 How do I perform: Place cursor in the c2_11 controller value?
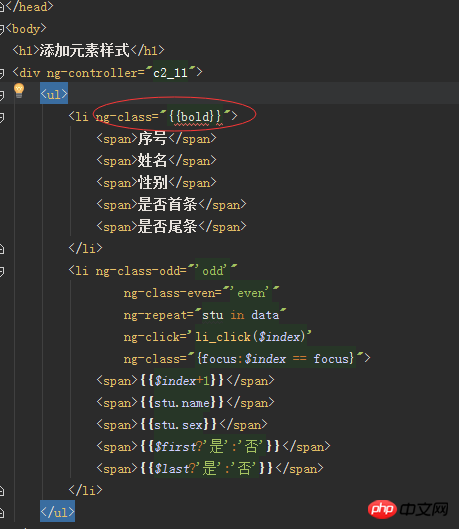[x=170, y=72]
